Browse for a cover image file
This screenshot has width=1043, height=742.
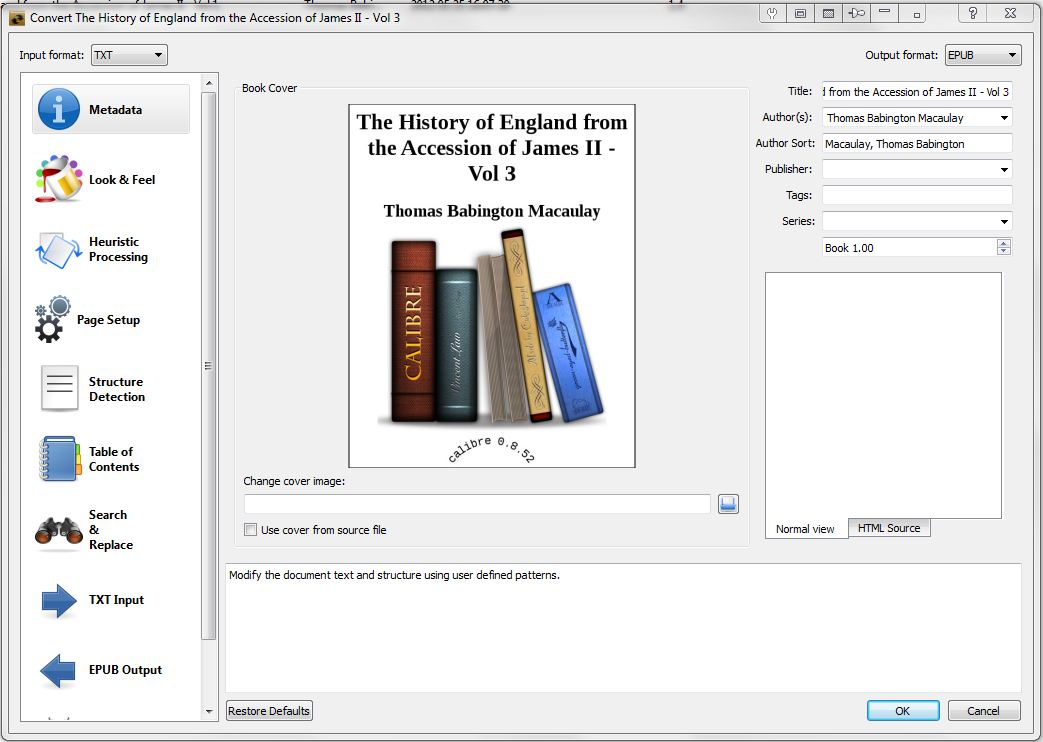click(728, 504)
